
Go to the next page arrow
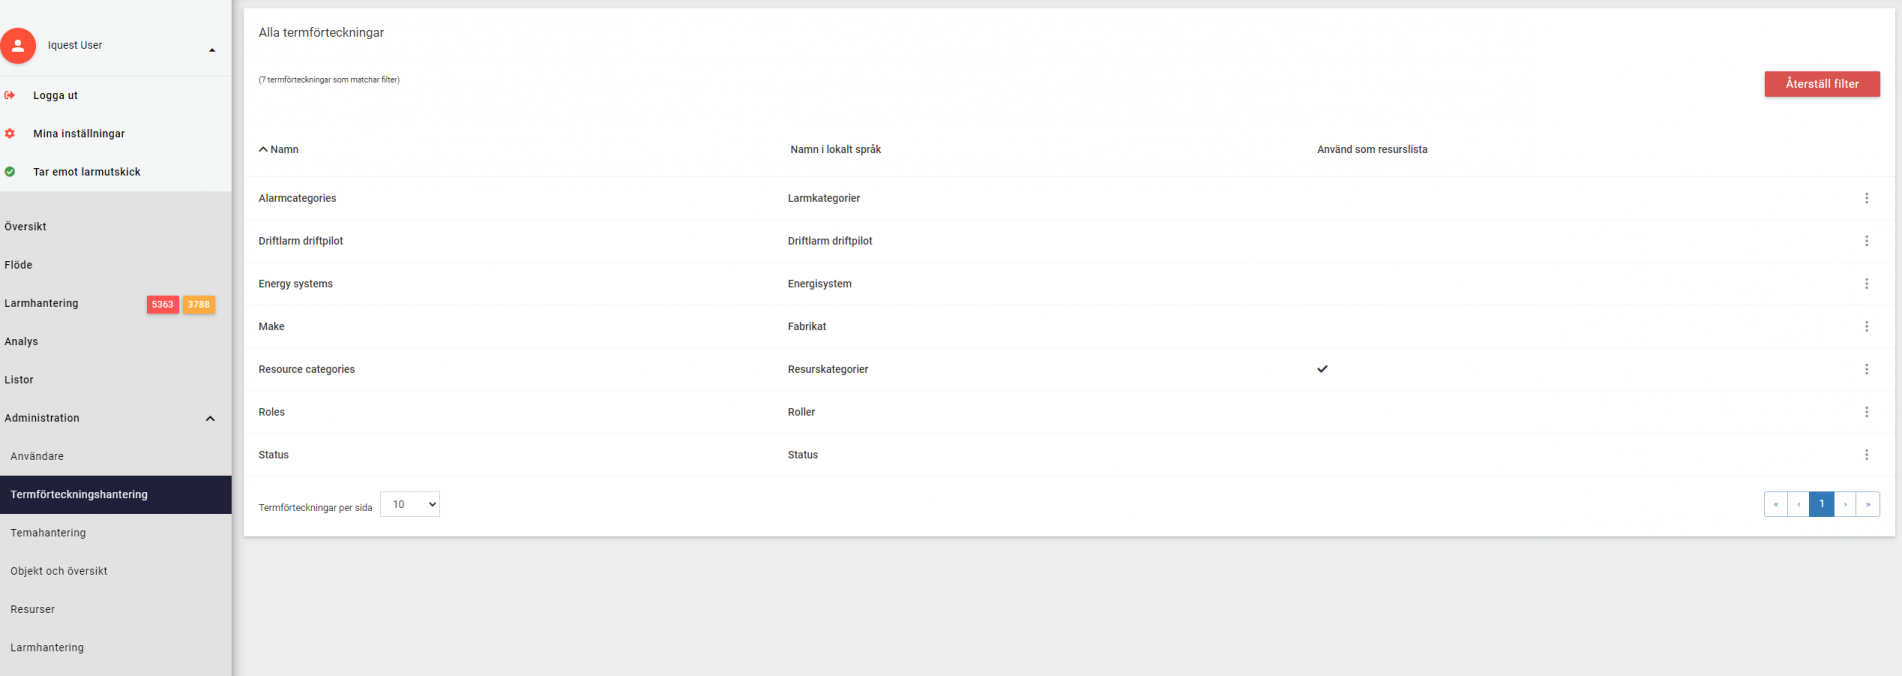1845,505
